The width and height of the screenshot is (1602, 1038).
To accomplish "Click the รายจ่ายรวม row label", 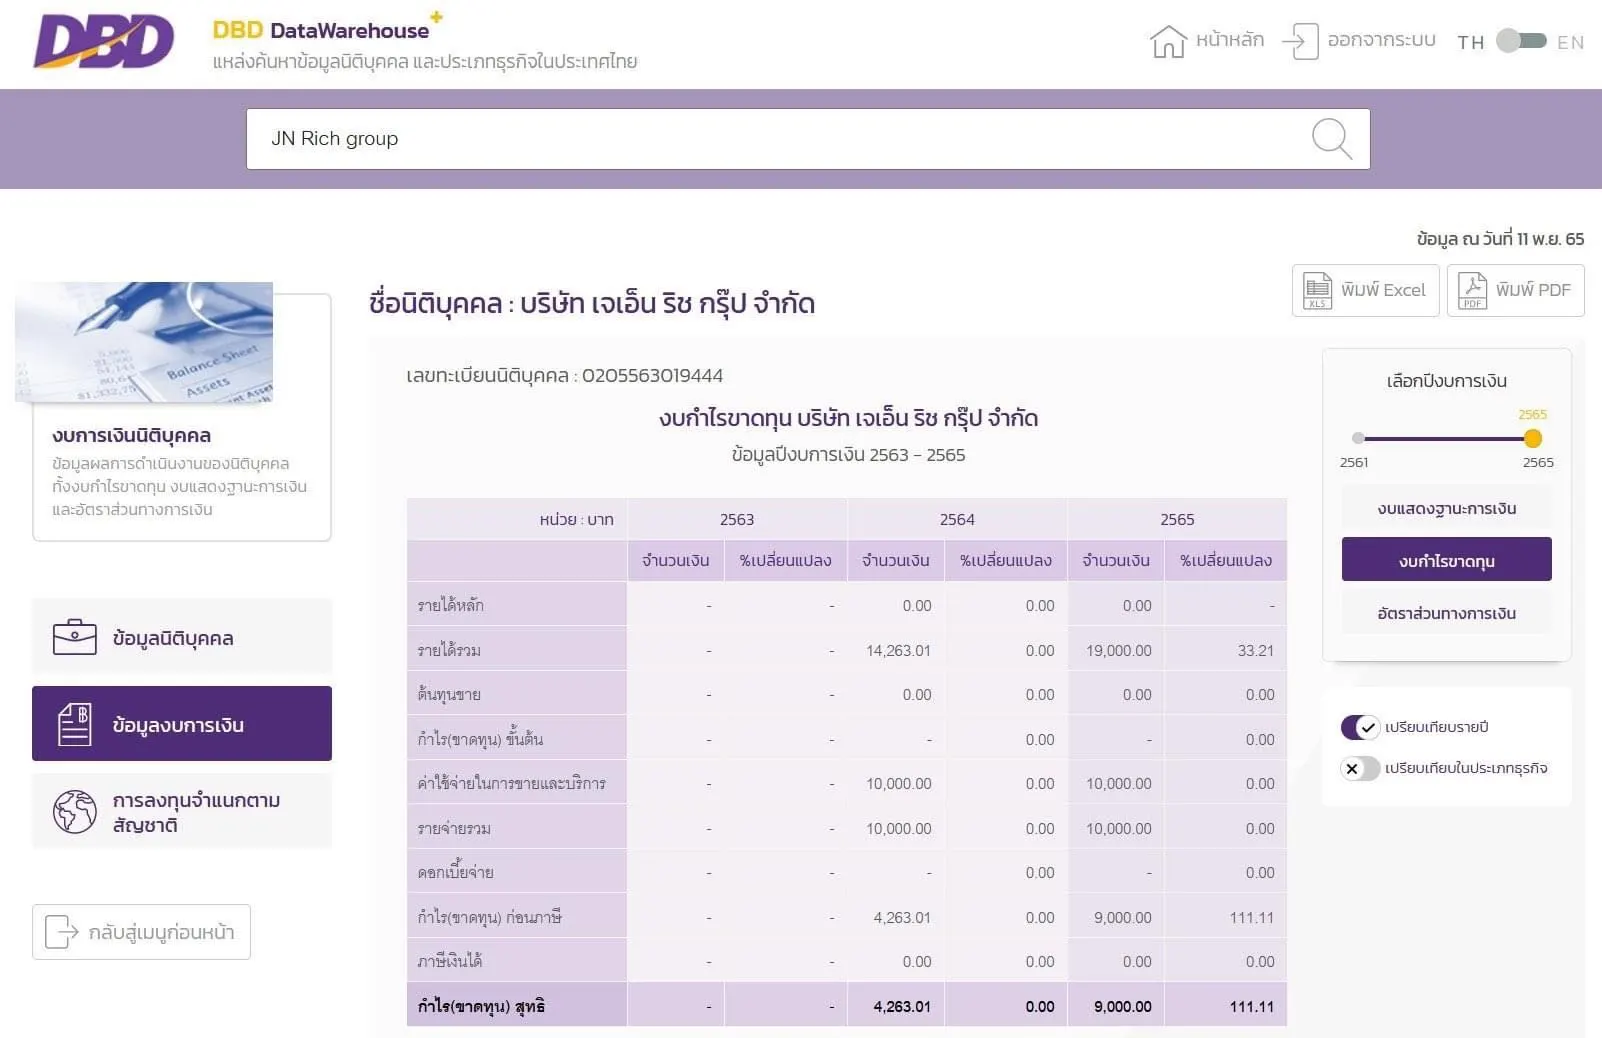I will coord(454,828).
